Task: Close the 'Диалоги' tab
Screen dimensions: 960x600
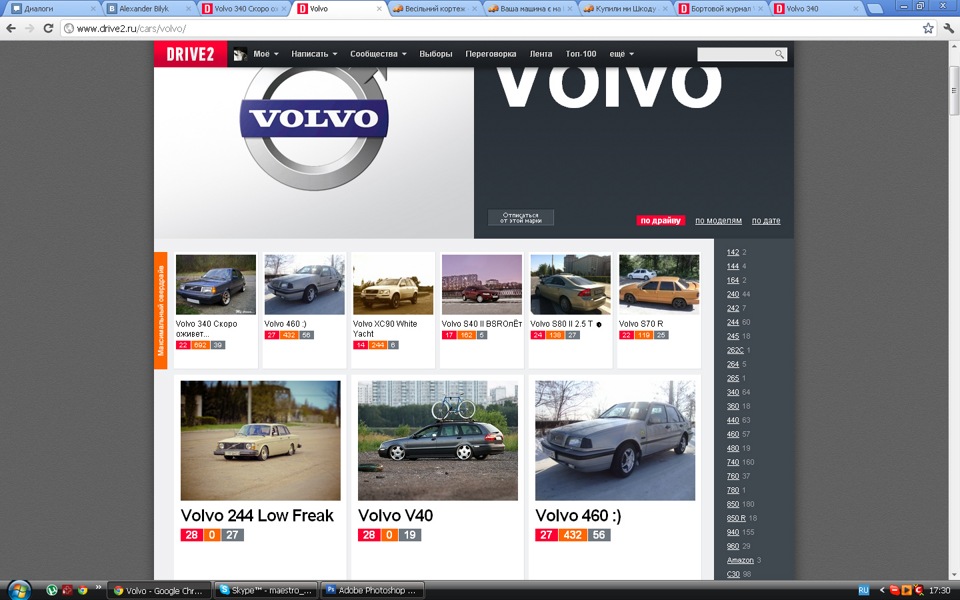Action: tap(93, 9)
